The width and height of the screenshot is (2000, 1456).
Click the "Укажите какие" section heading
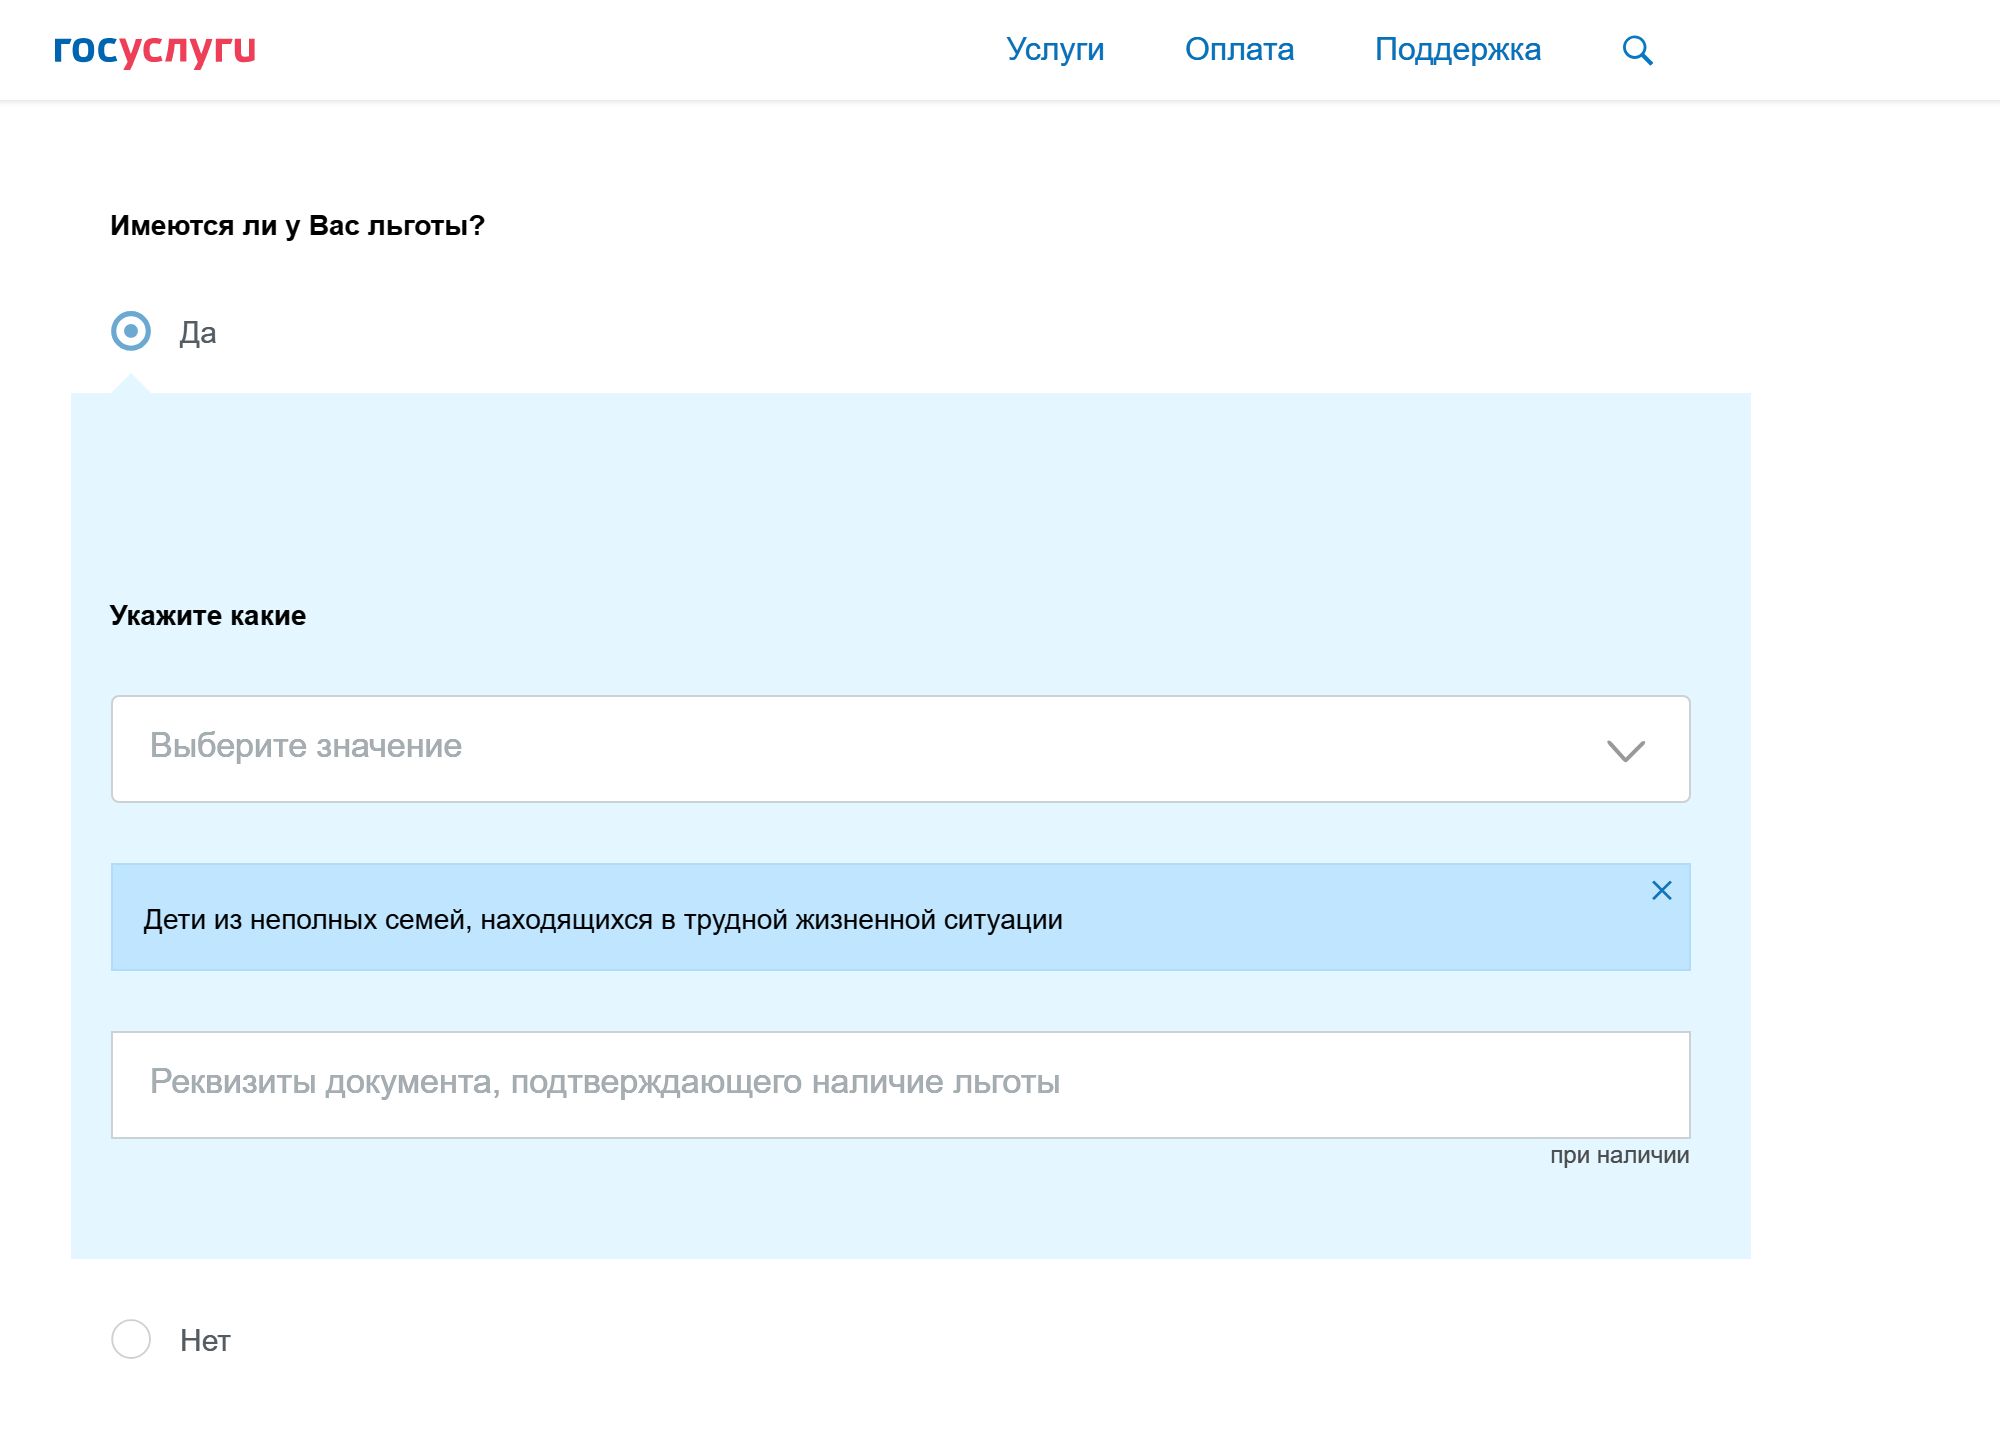tap(208, 616)
